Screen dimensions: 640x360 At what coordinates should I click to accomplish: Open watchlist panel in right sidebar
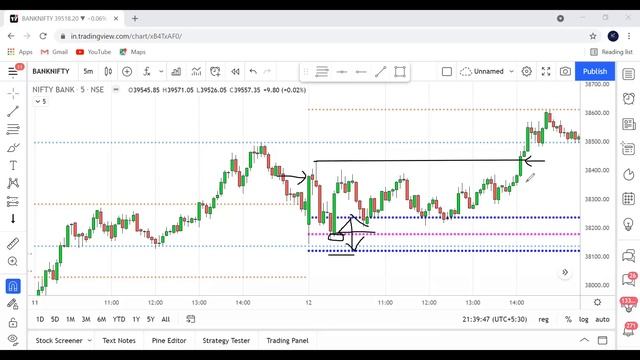click(x=629, y=74)
